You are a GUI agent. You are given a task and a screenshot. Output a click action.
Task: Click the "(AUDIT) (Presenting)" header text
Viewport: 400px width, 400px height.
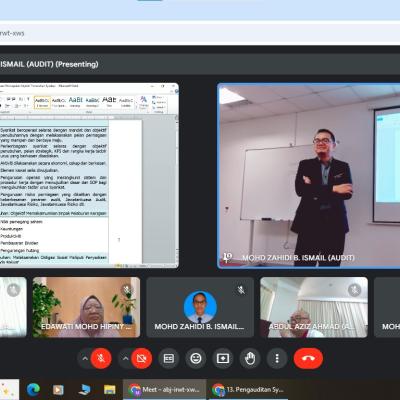point(62,64)
